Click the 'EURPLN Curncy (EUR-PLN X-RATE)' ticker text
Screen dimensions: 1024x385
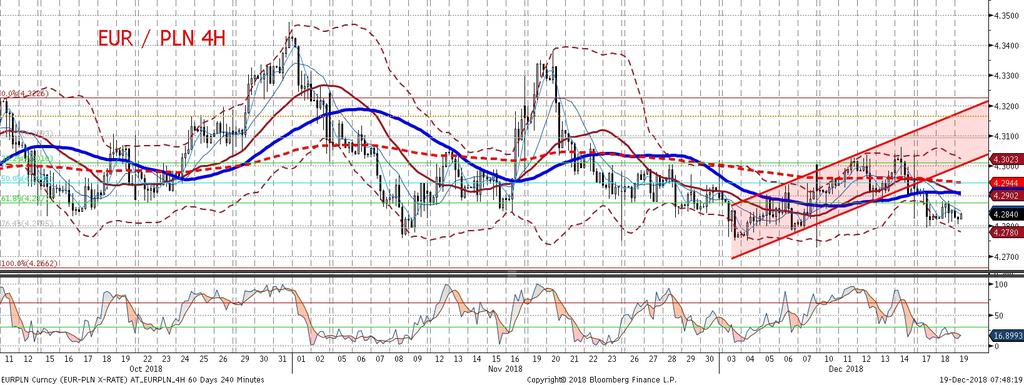(x=63, y=379)
